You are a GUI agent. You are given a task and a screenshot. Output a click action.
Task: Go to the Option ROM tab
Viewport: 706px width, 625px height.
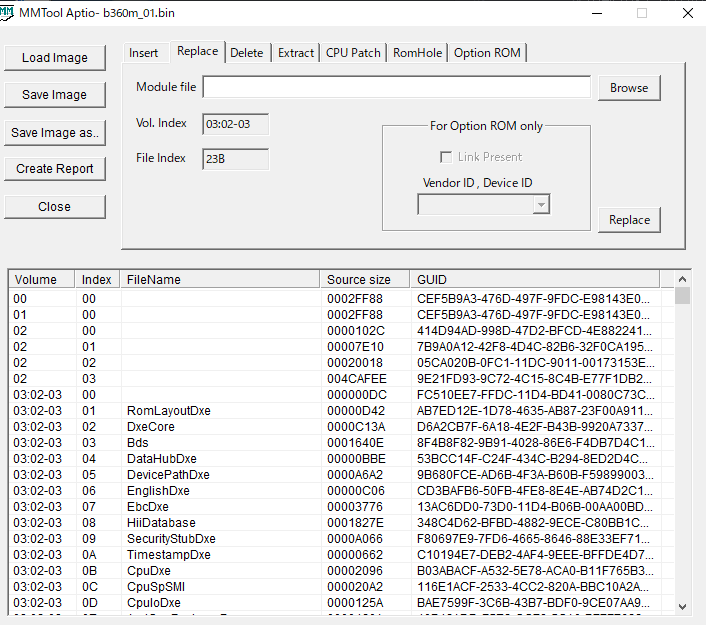pos(487,53)
